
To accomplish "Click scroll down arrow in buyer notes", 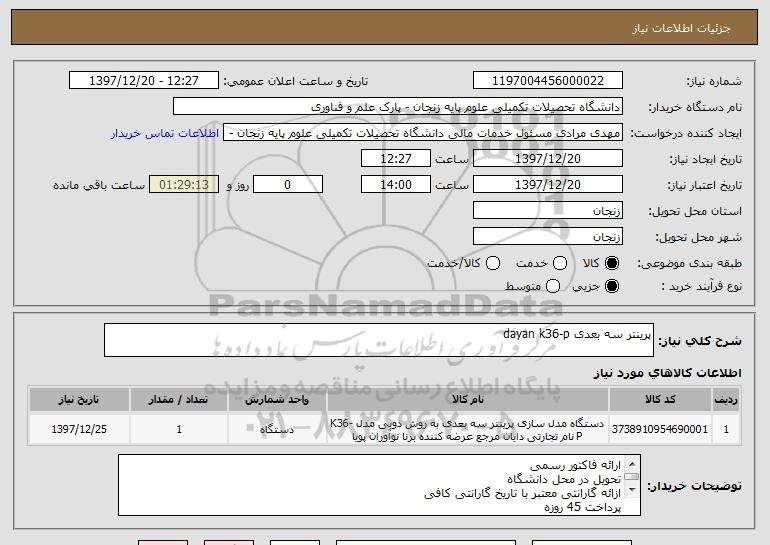I will [x=632, y=490].
